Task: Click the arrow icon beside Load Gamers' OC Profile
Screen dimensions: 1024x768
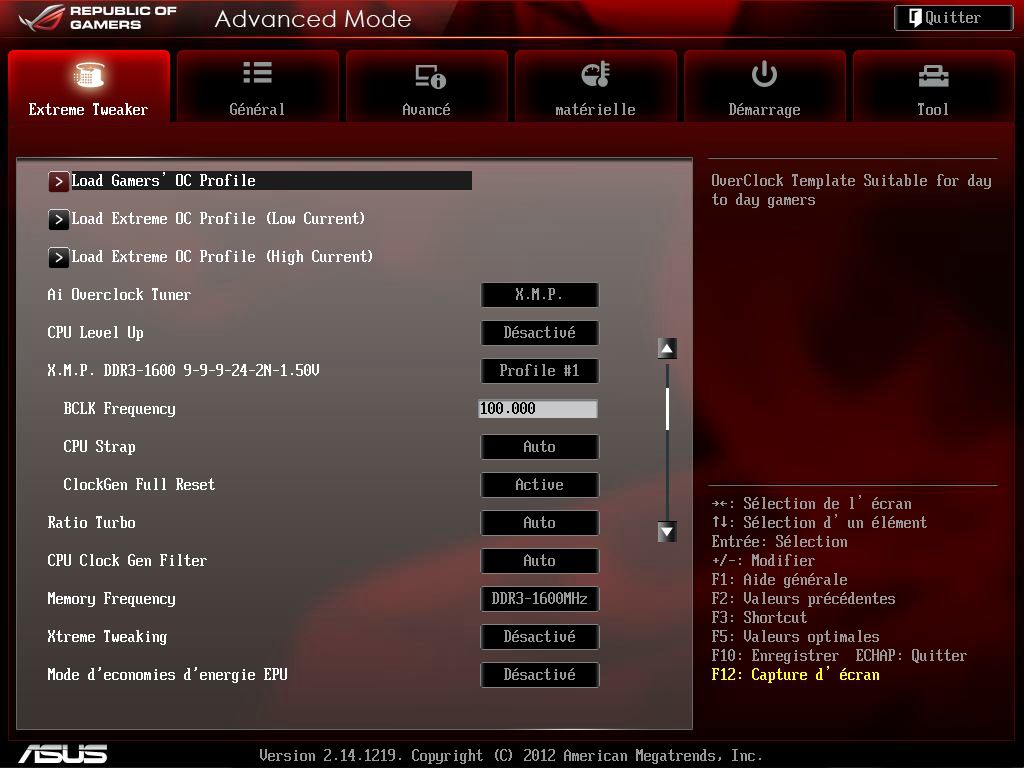Action: point(58,182)
